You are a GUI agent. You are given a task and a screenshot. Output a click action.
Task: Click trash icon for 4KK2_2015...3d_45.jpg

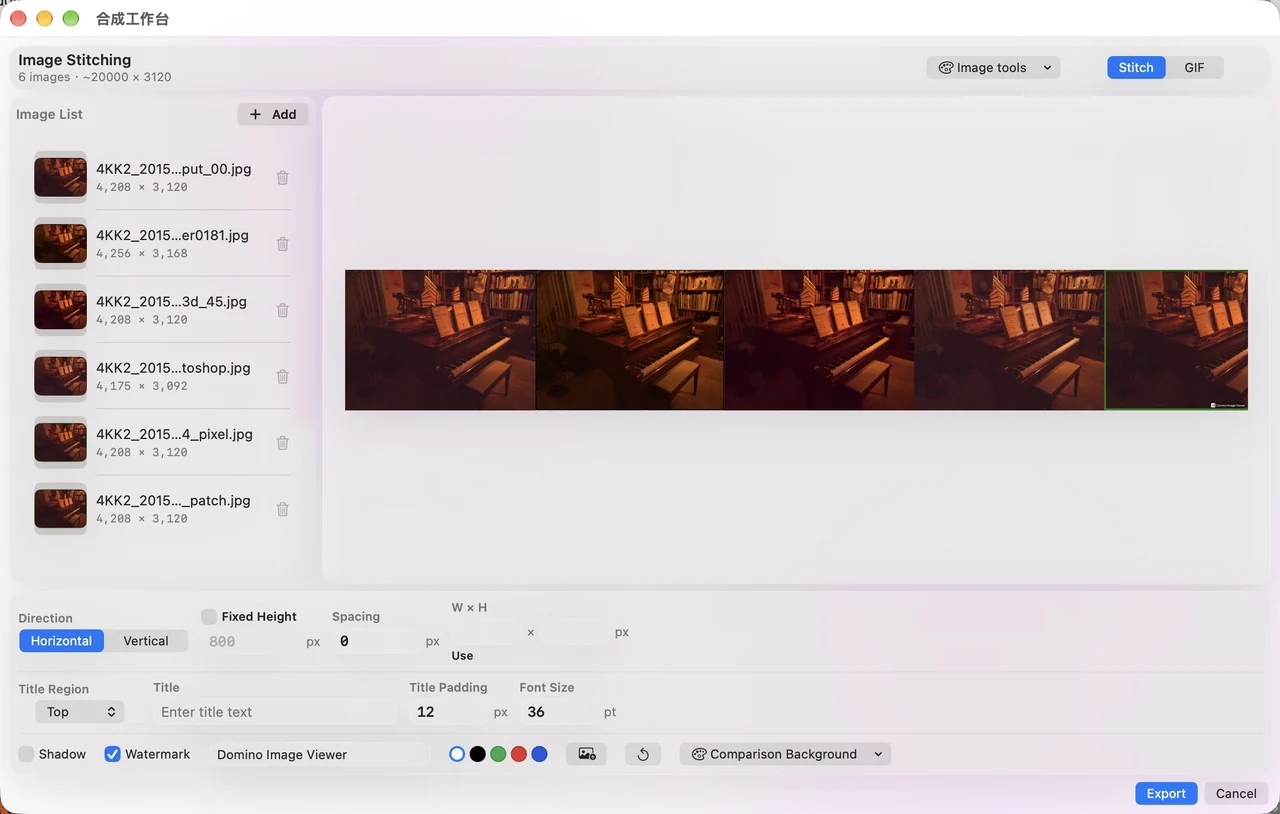point(283,310)
